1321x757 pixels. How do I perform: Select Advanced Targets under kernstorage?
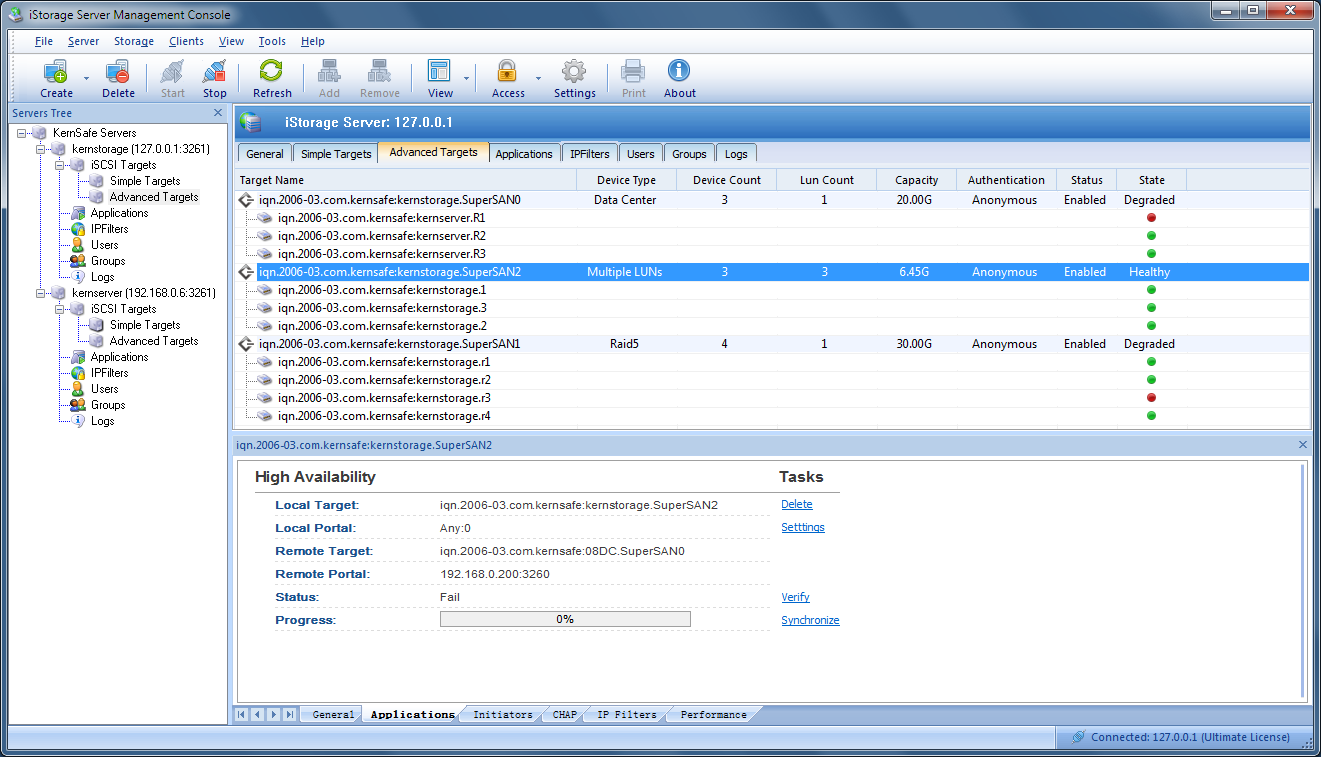pyautogui.click(x=154, y=197)
